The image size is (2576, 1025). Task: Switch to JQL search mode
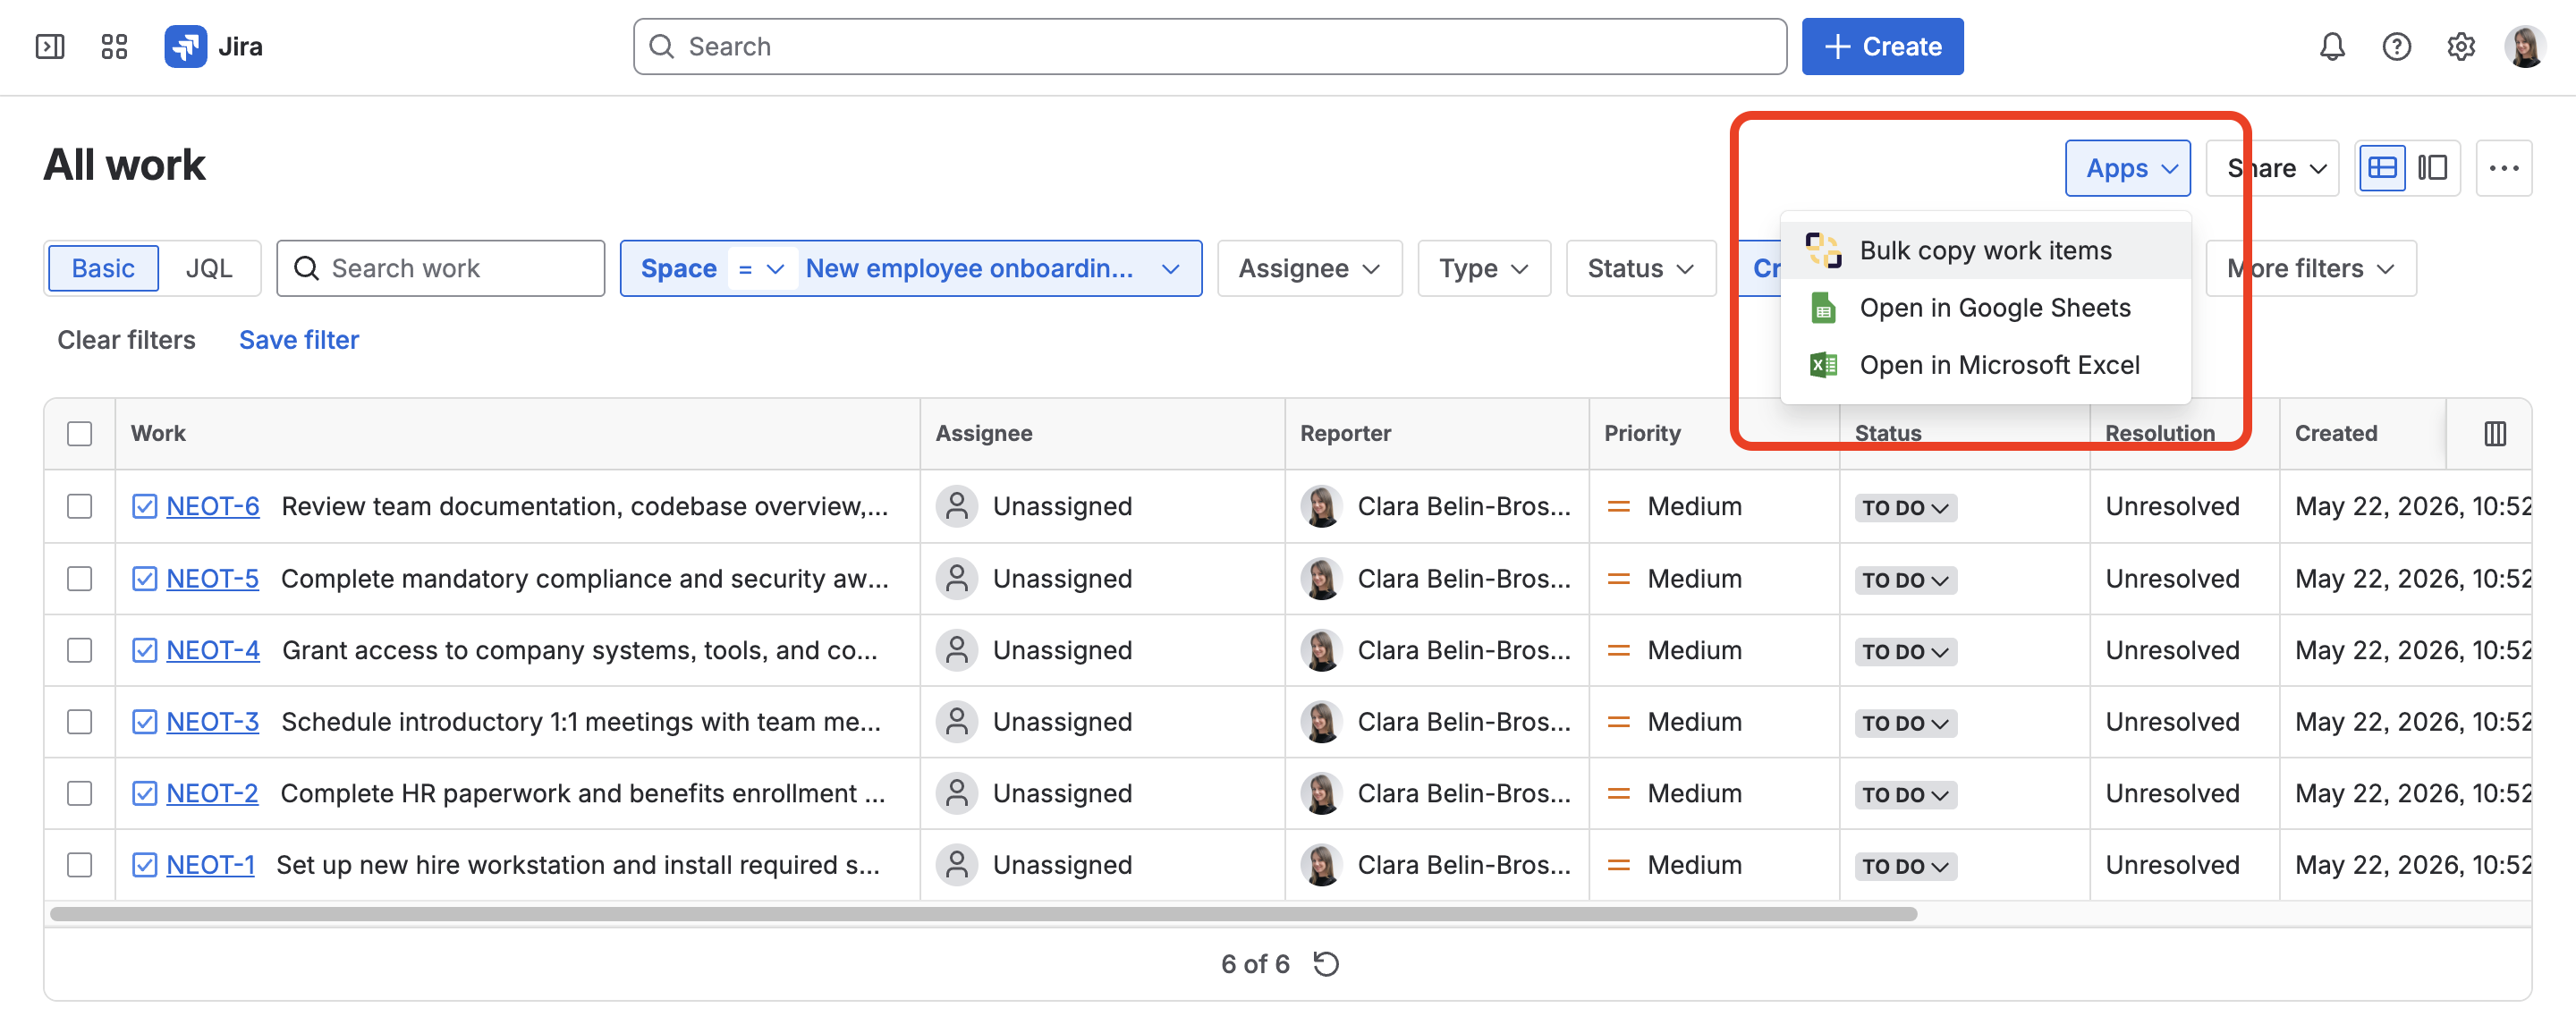tap(208, 268)
